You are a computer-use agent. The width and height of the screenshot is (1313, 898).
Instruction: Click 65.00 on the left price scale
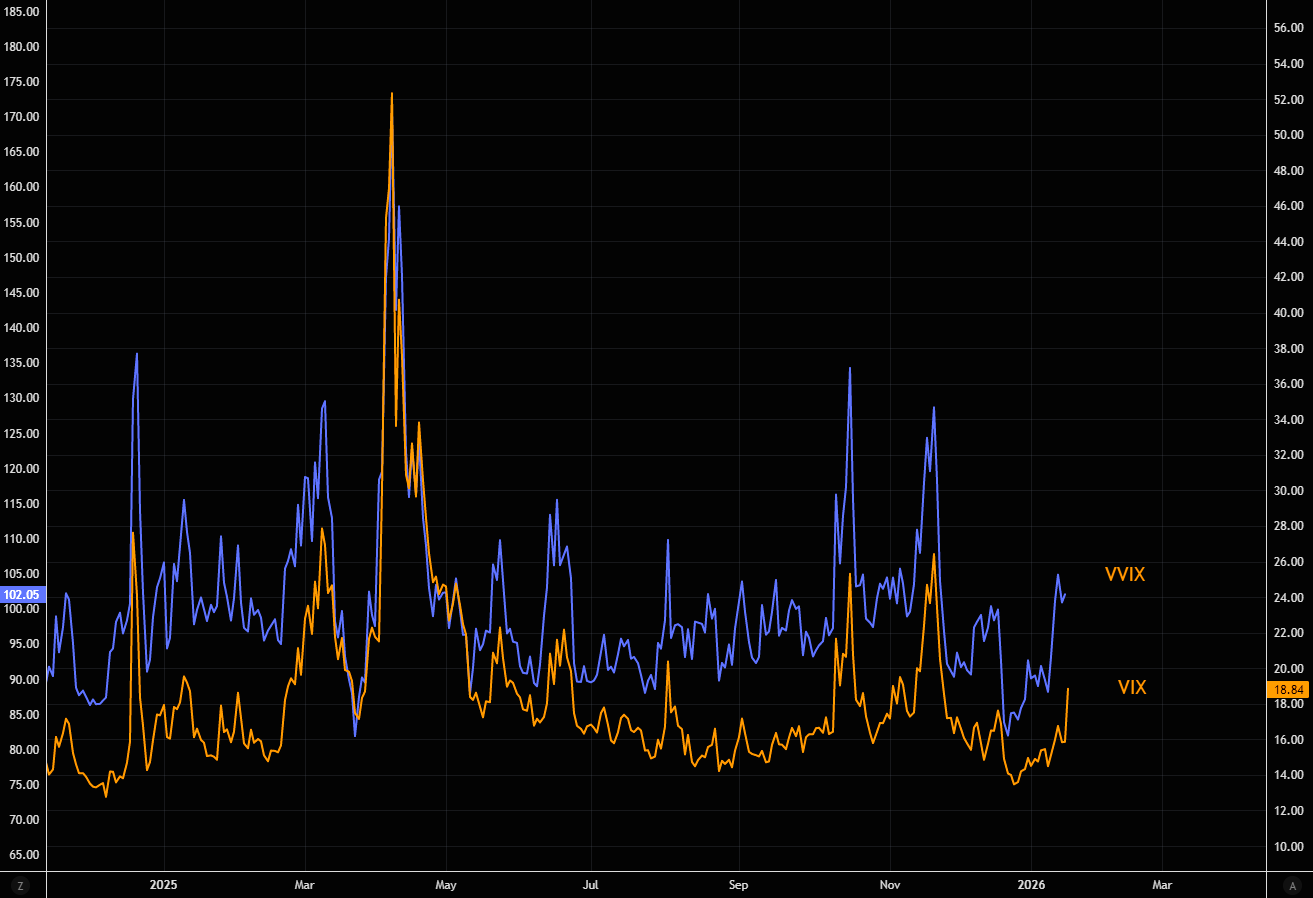(x=21, y=855)
